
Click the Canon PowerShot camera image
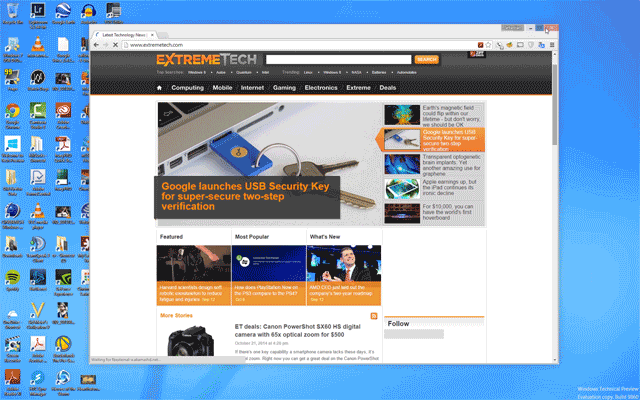click(191, 341)
